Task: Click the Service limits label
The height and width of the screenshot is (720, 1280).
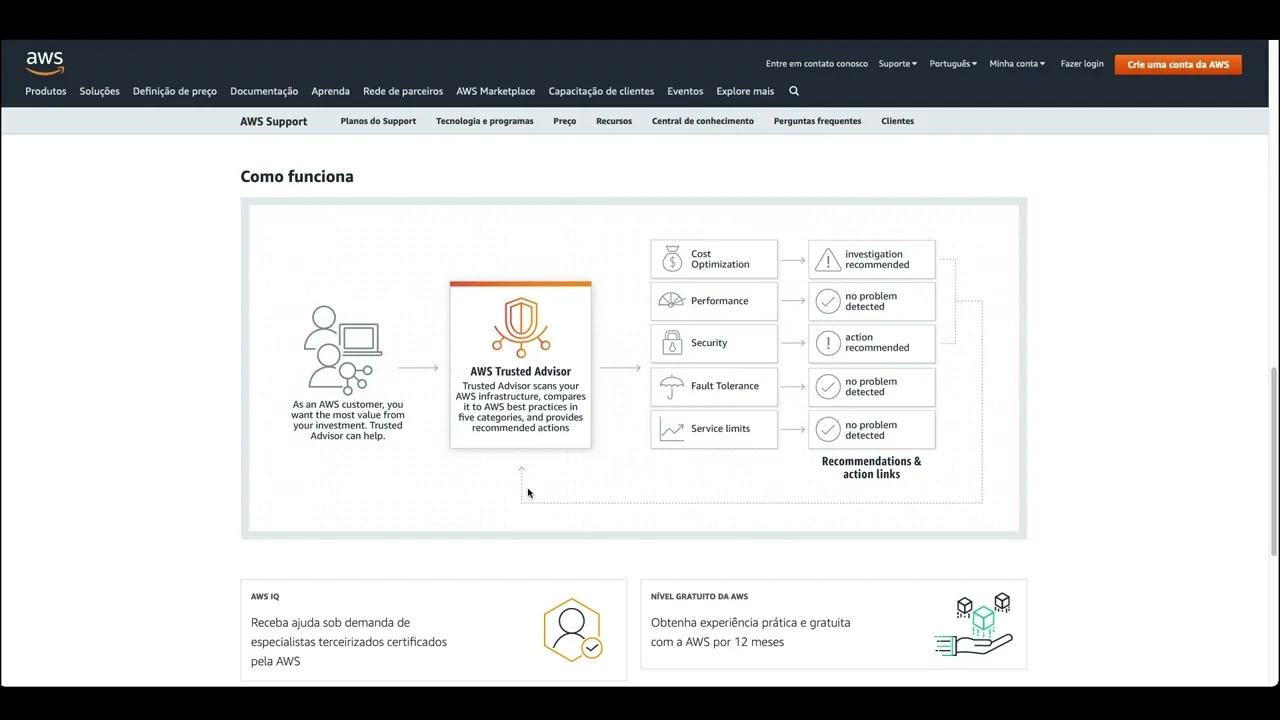Action: (x=720, y=429)
